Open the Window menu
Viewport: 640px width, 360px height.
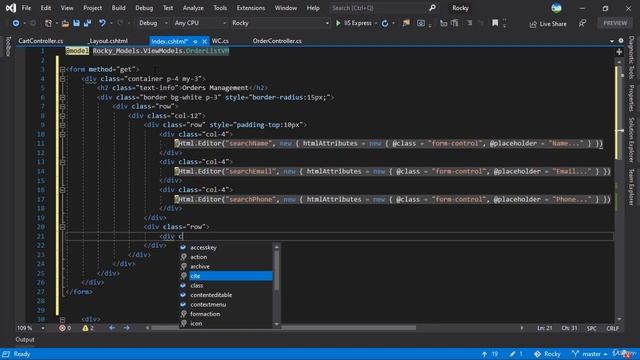click(286, 8)
